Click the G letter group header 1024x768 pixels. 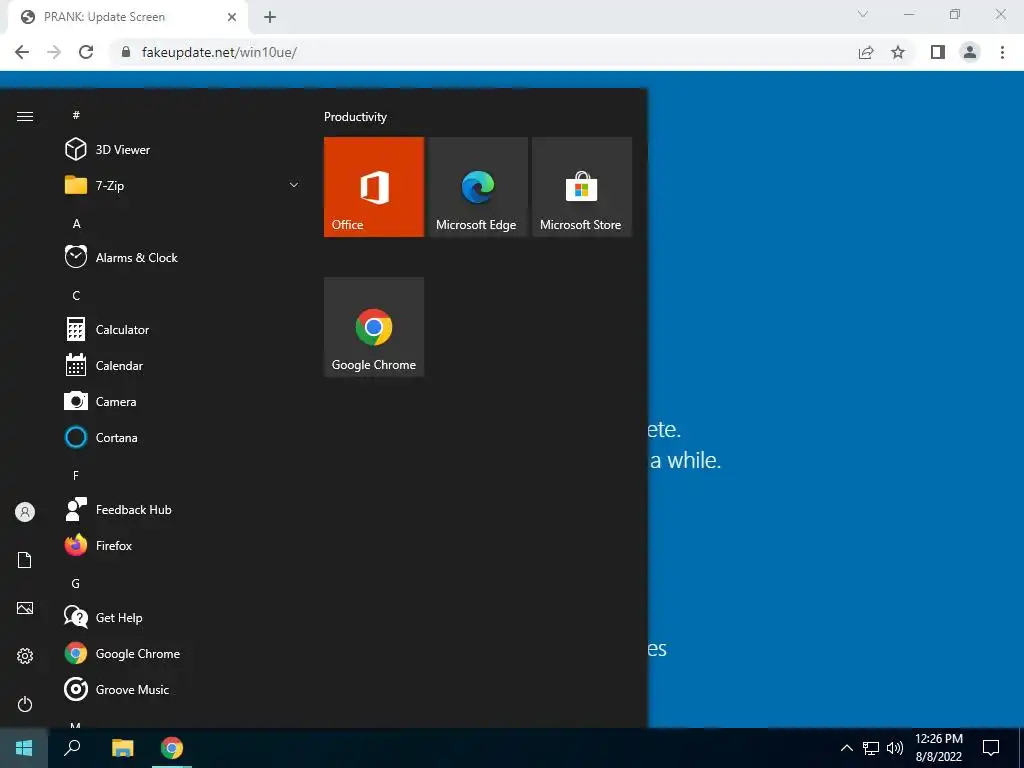click(x=76, y=583)
